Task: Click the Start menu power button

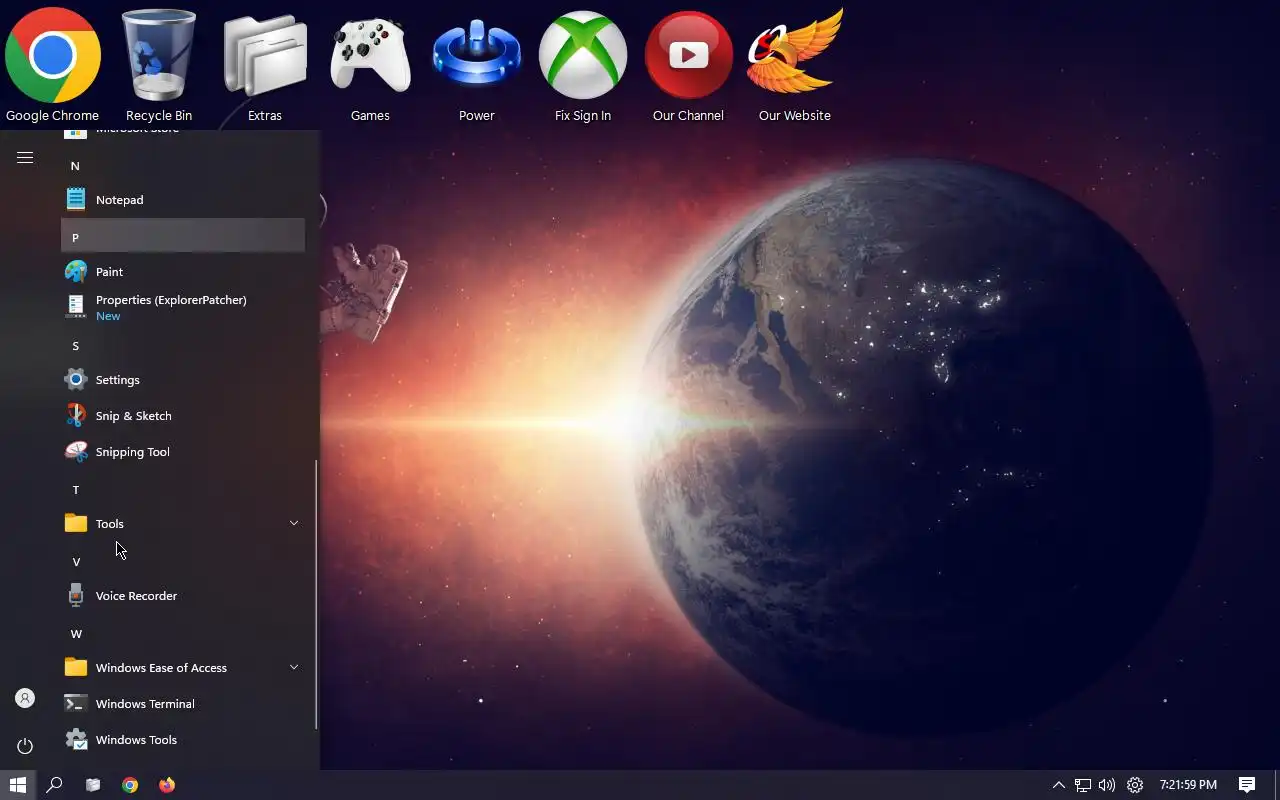Action: (25, 746)
